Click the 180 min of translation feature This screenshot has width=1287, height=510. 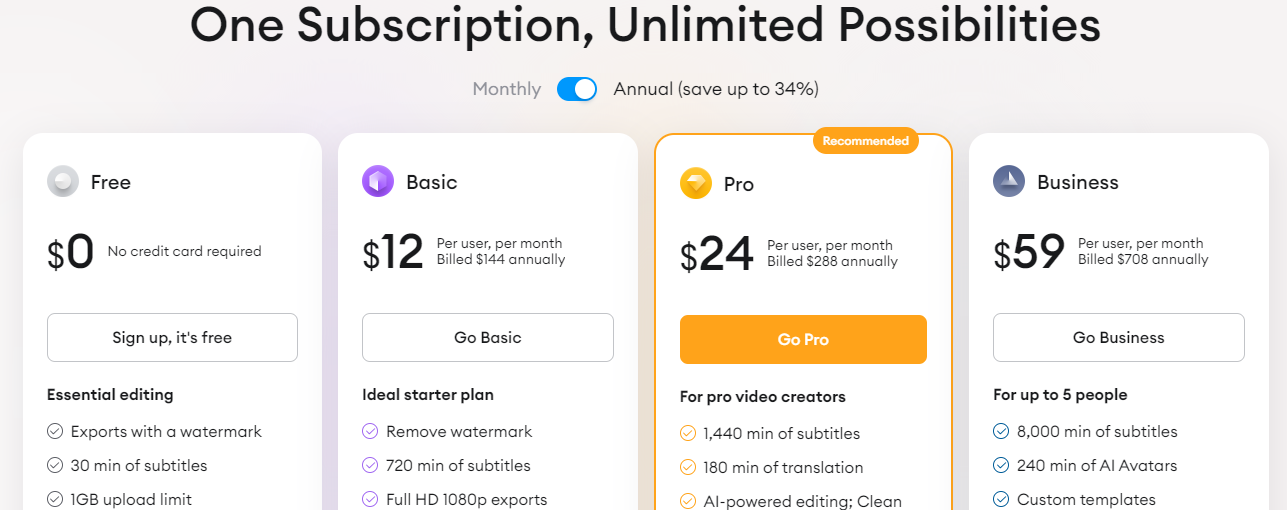[783, 468]
